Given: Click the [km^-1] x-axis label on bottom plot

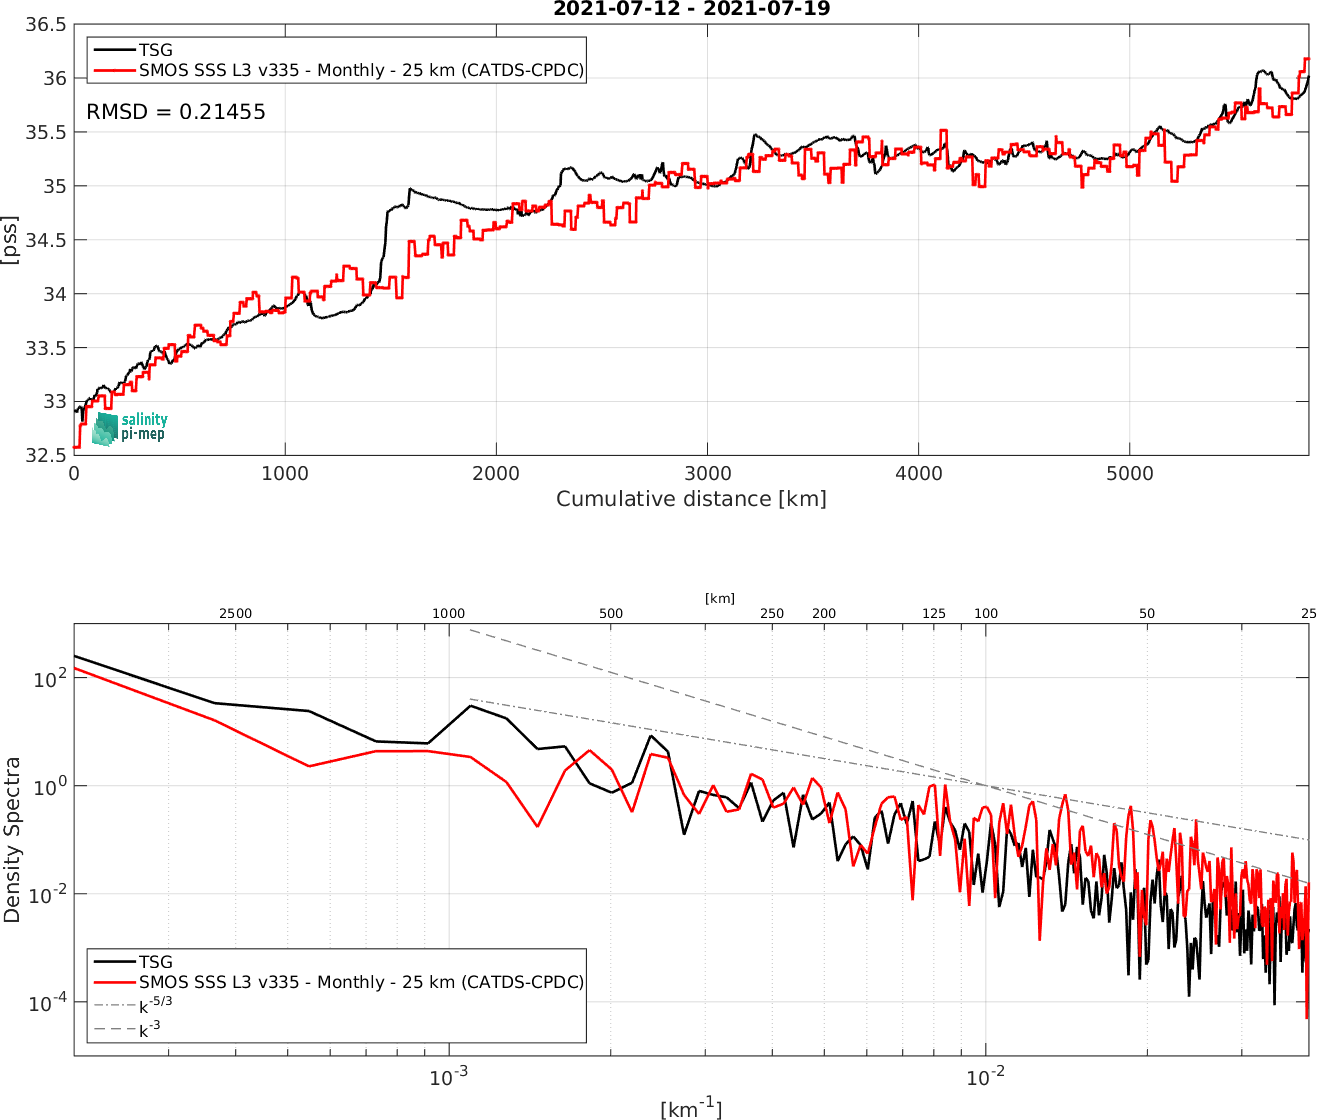Looking at the screenshot, I should tap(691, 1107).
